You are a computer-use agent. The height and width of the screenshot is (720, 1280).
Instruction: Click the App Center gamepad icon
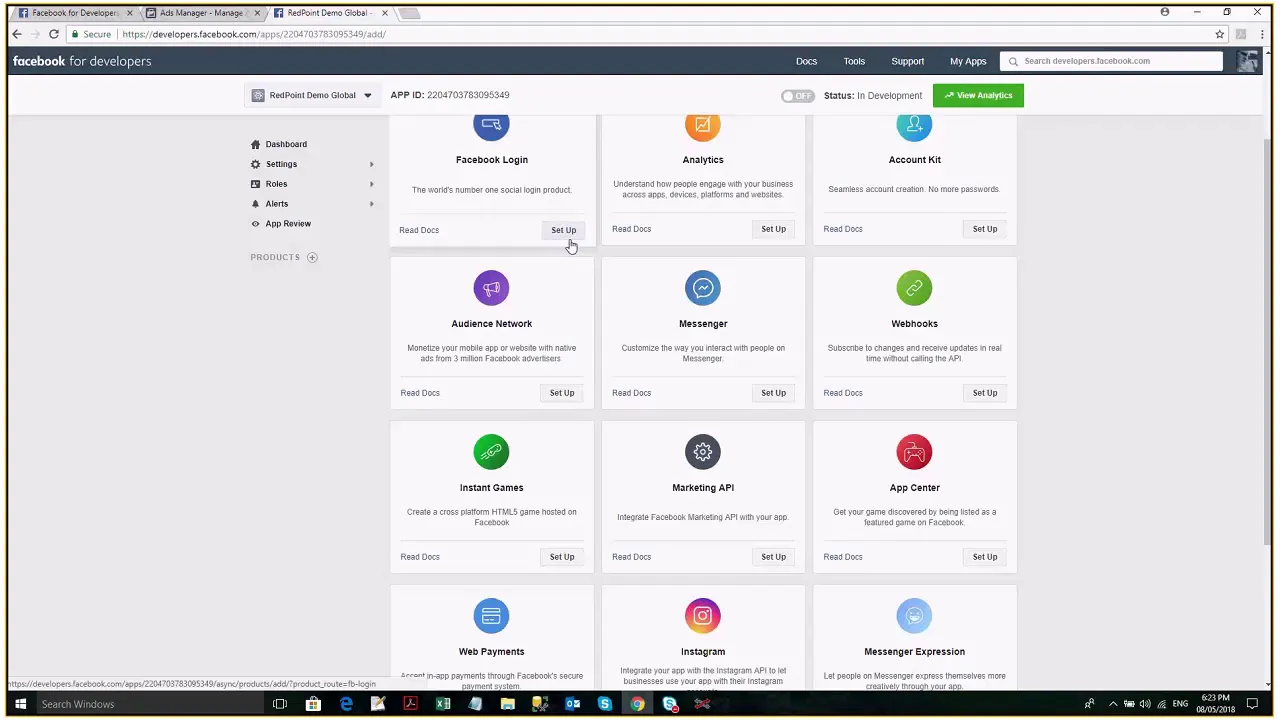pos(914,452)
